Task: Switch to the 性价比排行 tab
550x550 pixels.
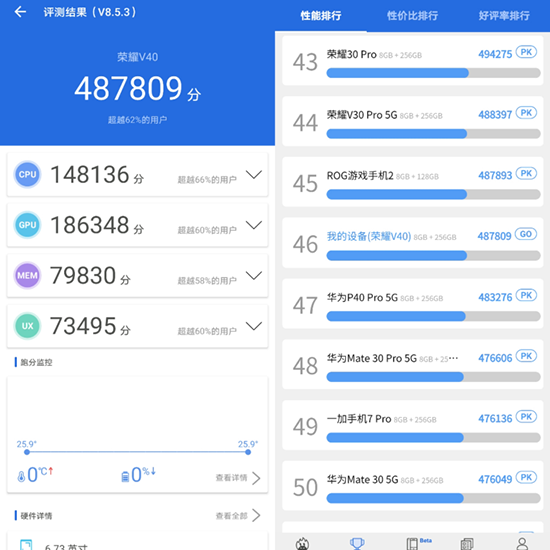Action: pyautogui.click(x=412, y=15)
